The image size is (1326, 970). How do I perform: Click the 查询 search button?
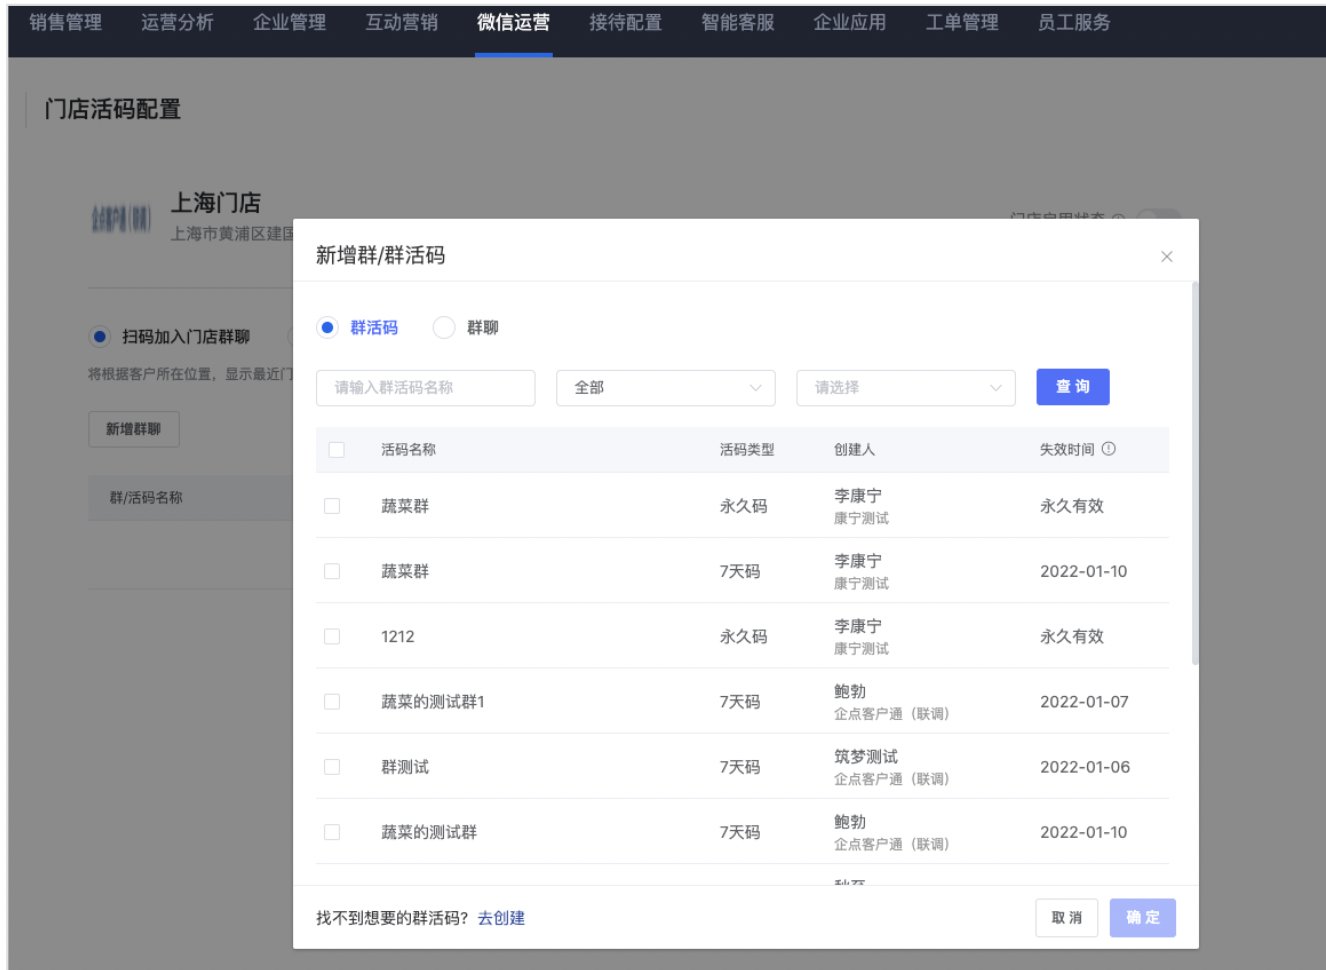tap(1072, 387)
